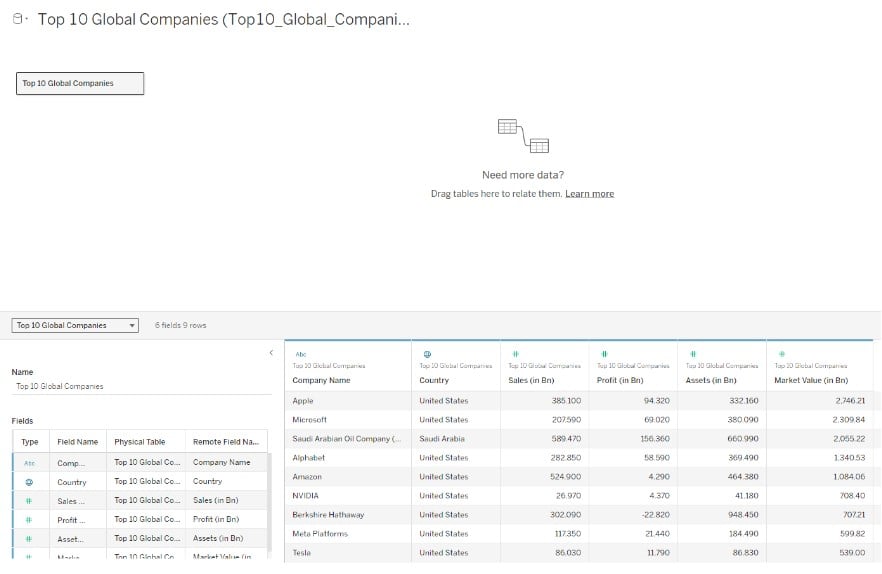
Task: Select the Top 10 Global Companies table box on canvas
Action: (x=80, y=83)
